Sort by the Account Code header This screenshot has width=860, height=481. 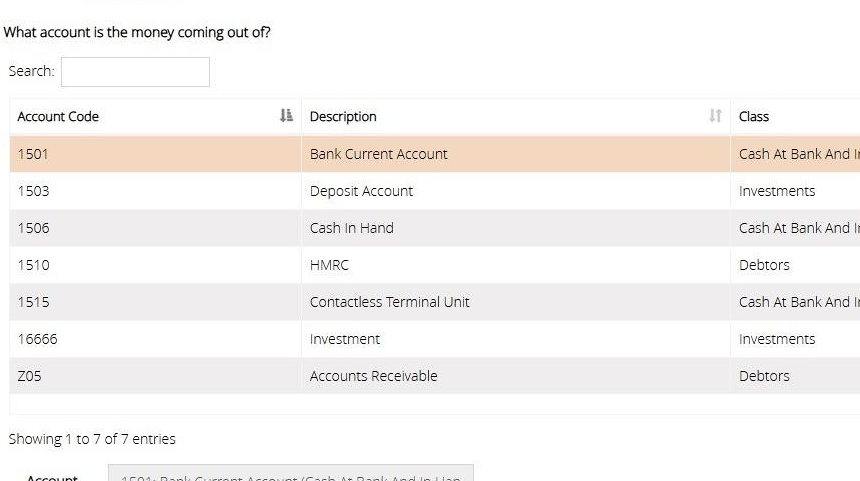pos(58,116)
